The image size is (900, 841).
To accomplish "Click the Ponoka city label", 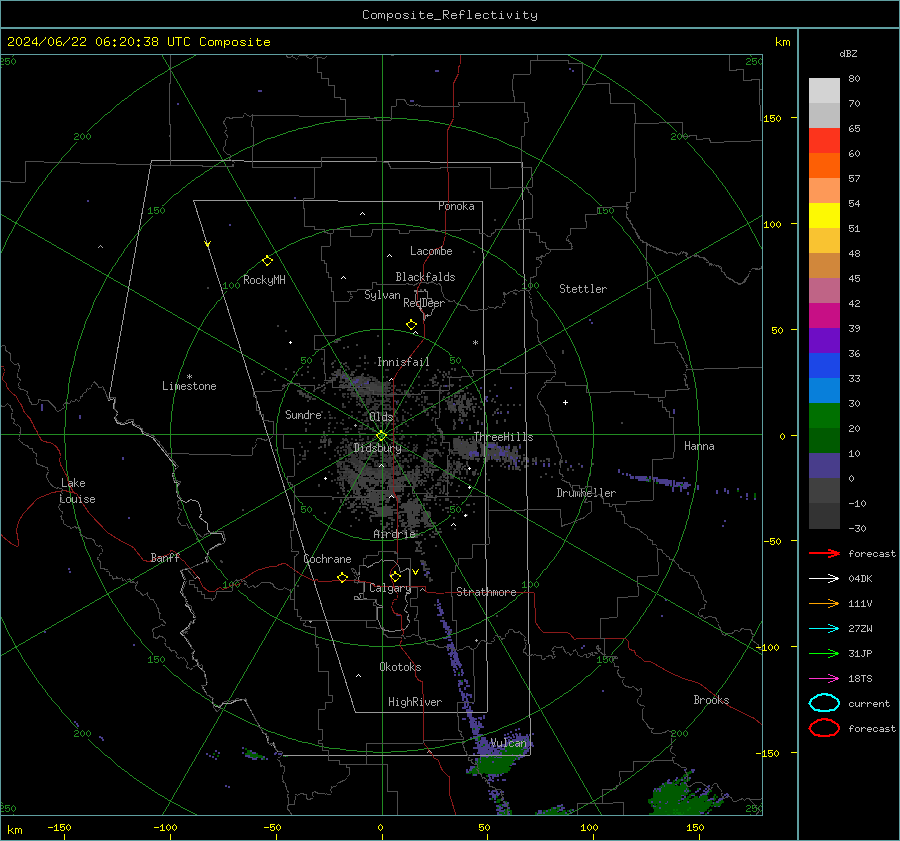I will [456, 206].
